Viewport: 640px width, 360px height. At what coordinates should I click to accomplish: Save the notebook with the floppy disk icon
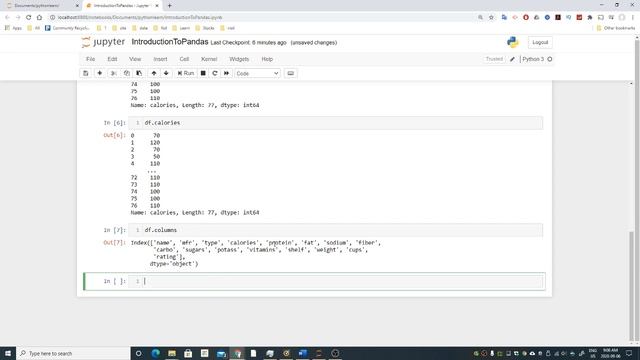85,73
